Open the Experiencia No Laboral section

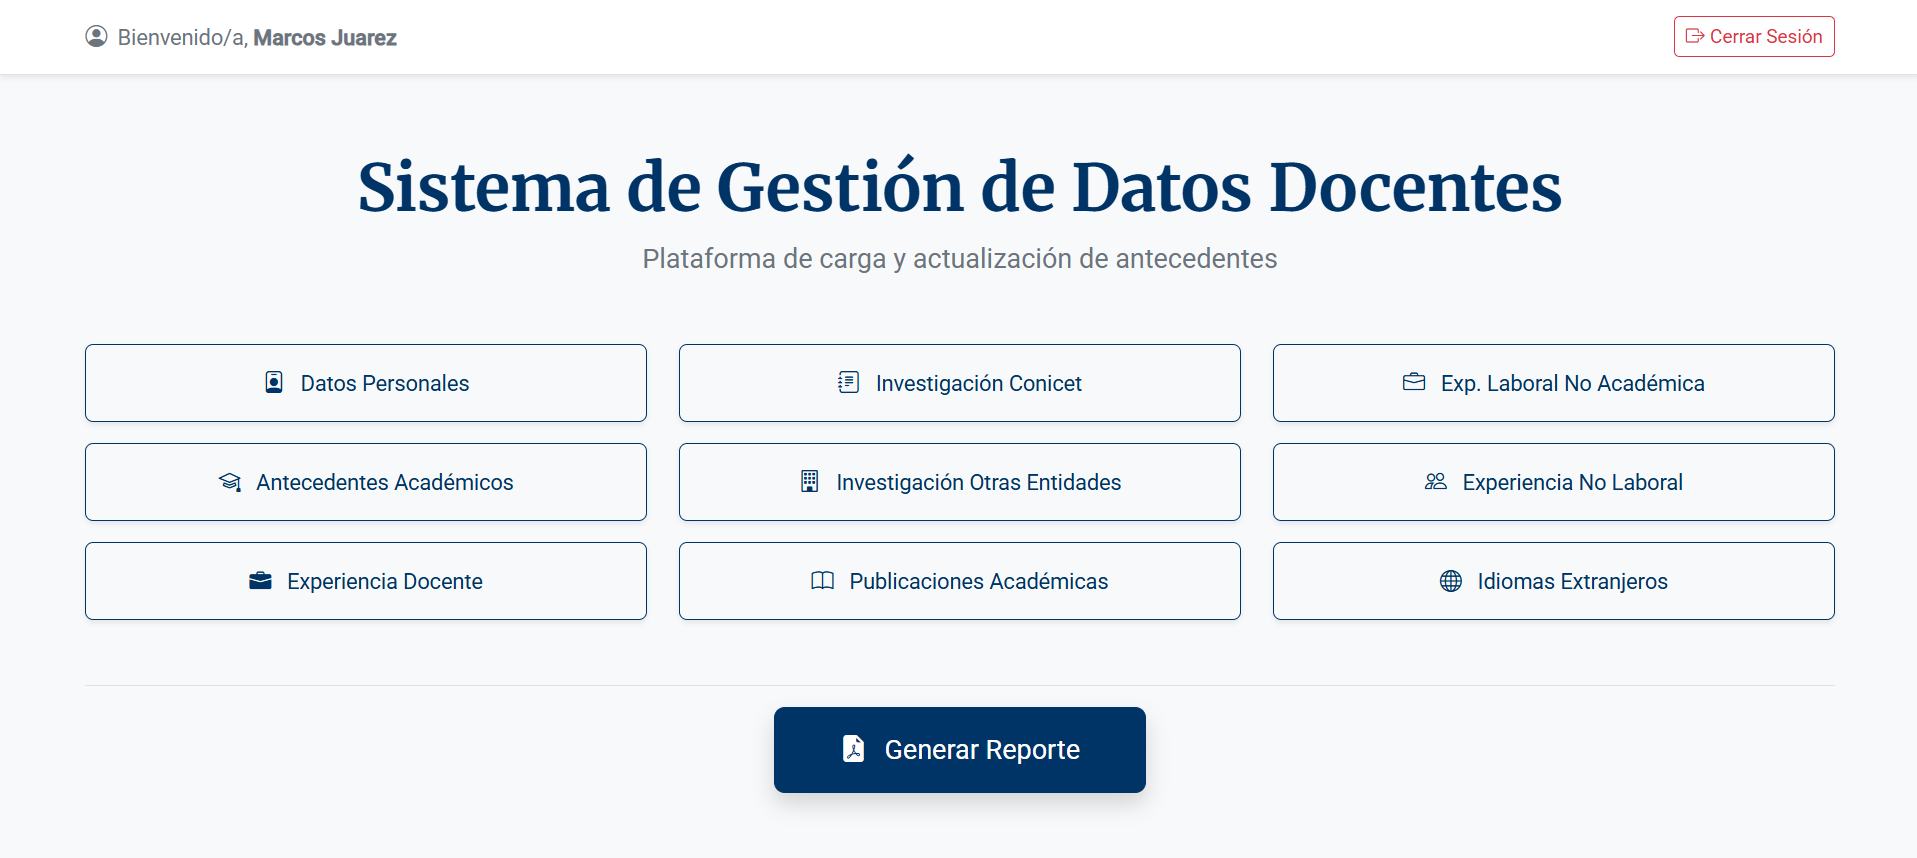[x=1553, y=481]
